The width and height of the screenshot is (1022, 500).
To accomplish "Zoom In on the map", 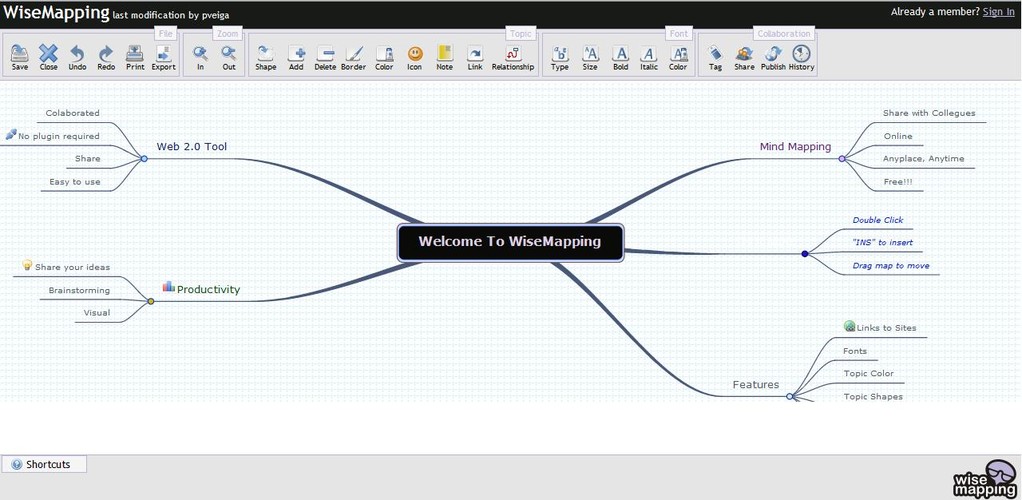I will pos(200,57).
